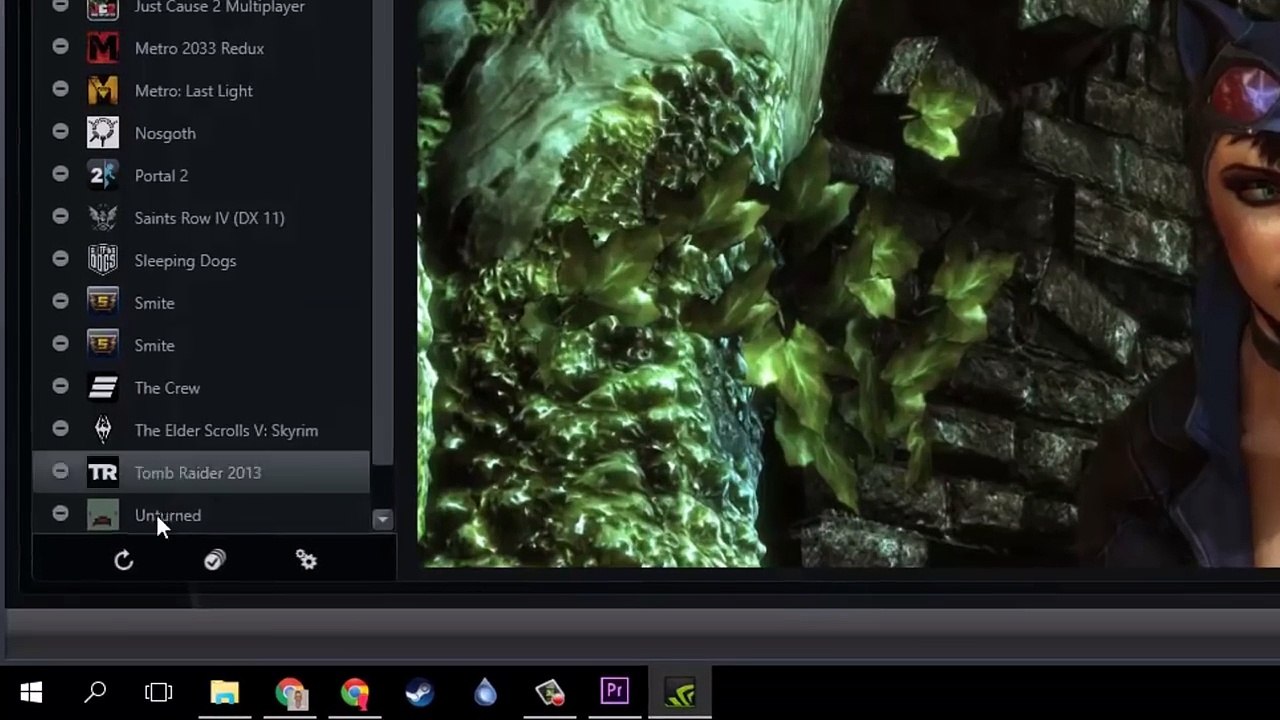This screenshot has height=720, width=1280.
Task: Click The Crew game icon
Action: [103, 388]
